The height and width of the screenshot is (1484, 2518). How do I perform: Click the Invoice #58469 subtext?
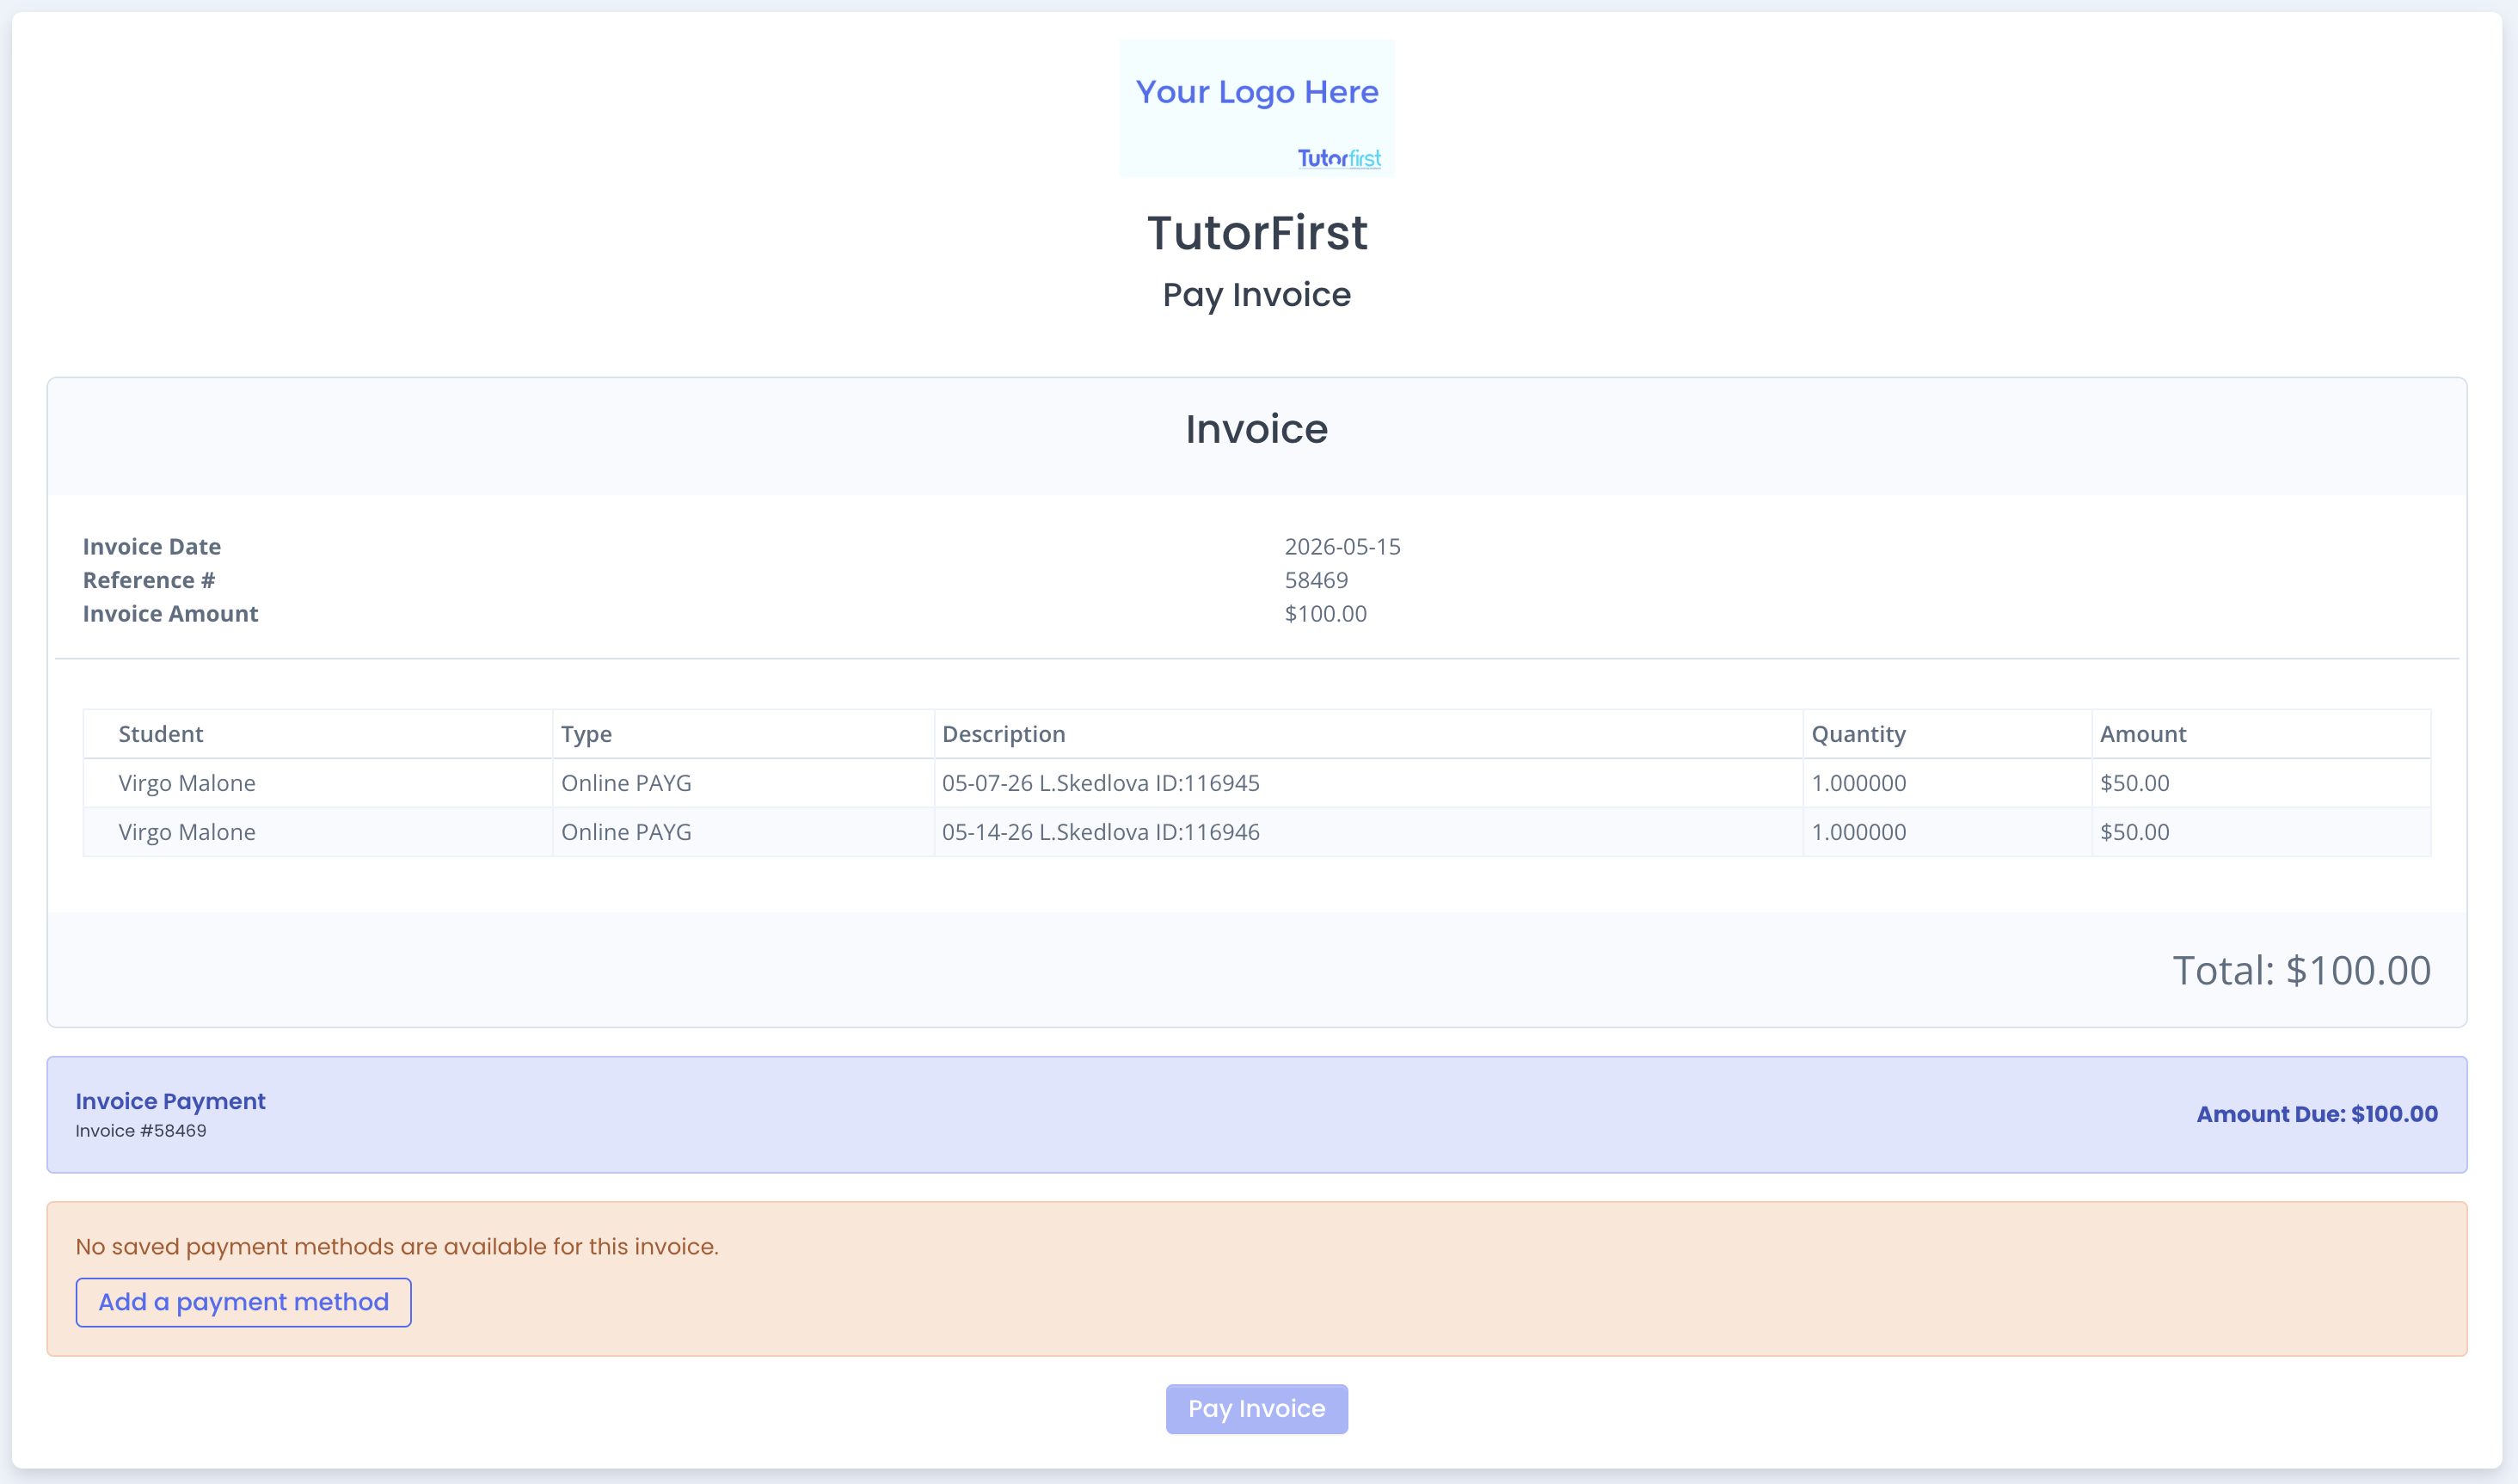[141, 1131]
